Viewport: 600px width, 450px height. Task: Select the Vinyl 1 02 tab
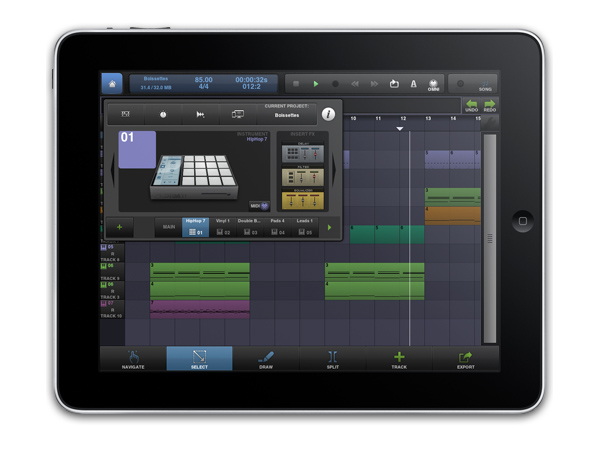pos(223,227)
